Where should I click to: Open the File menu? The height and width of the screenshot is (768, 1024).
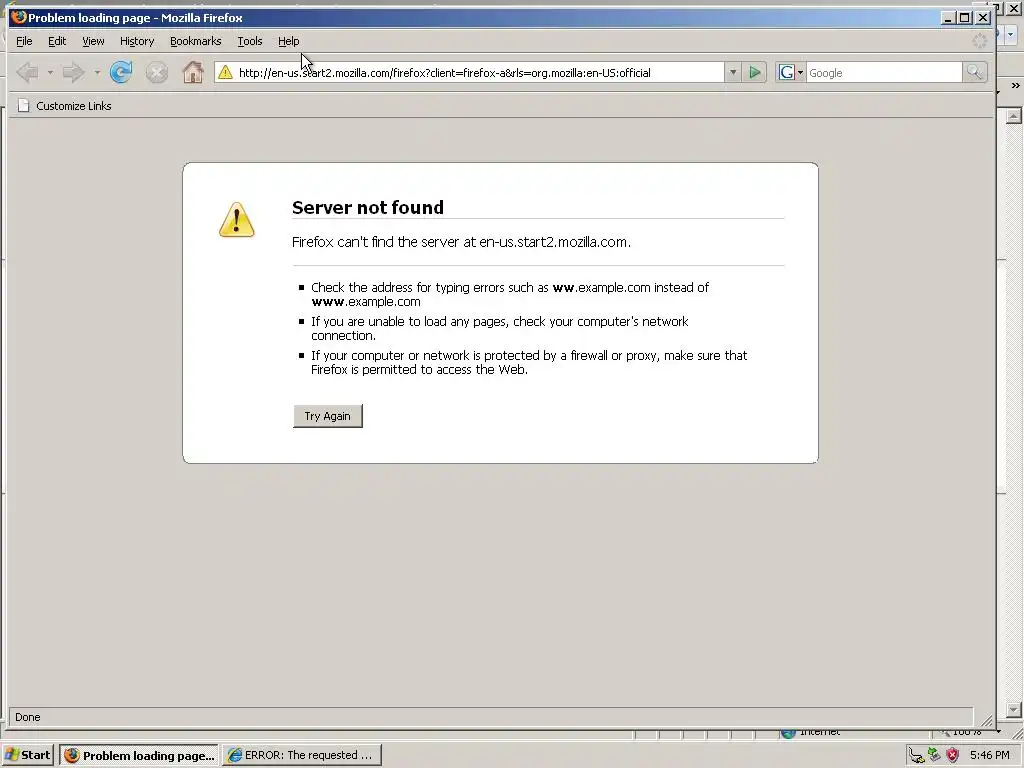[24, 41]
